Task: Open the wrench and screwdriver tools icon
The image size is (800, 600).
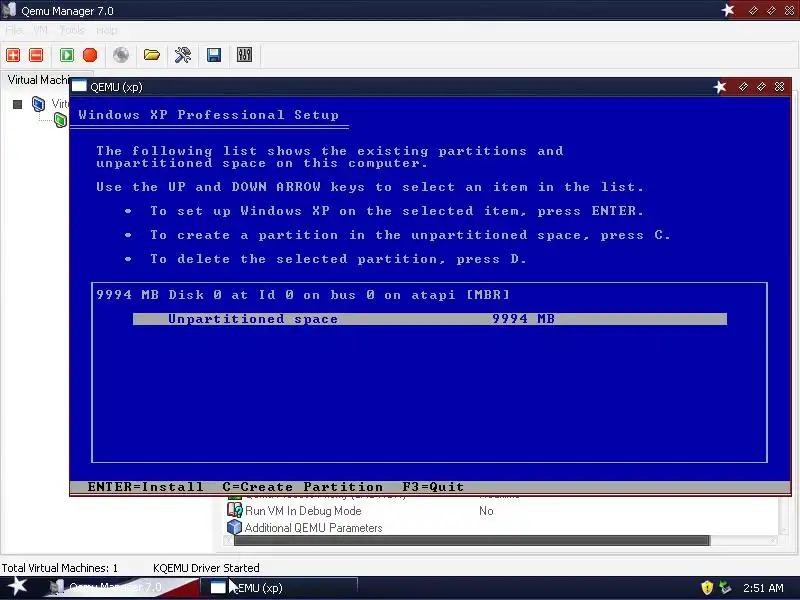Action: pos(183,55)
